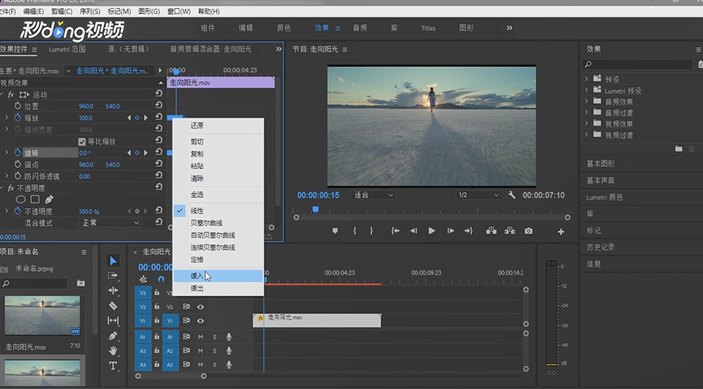Screen dimensions: 703x389
Task: Hide track V2 output with eye icon
Action: pyautogui.click(x=200, y=307)
